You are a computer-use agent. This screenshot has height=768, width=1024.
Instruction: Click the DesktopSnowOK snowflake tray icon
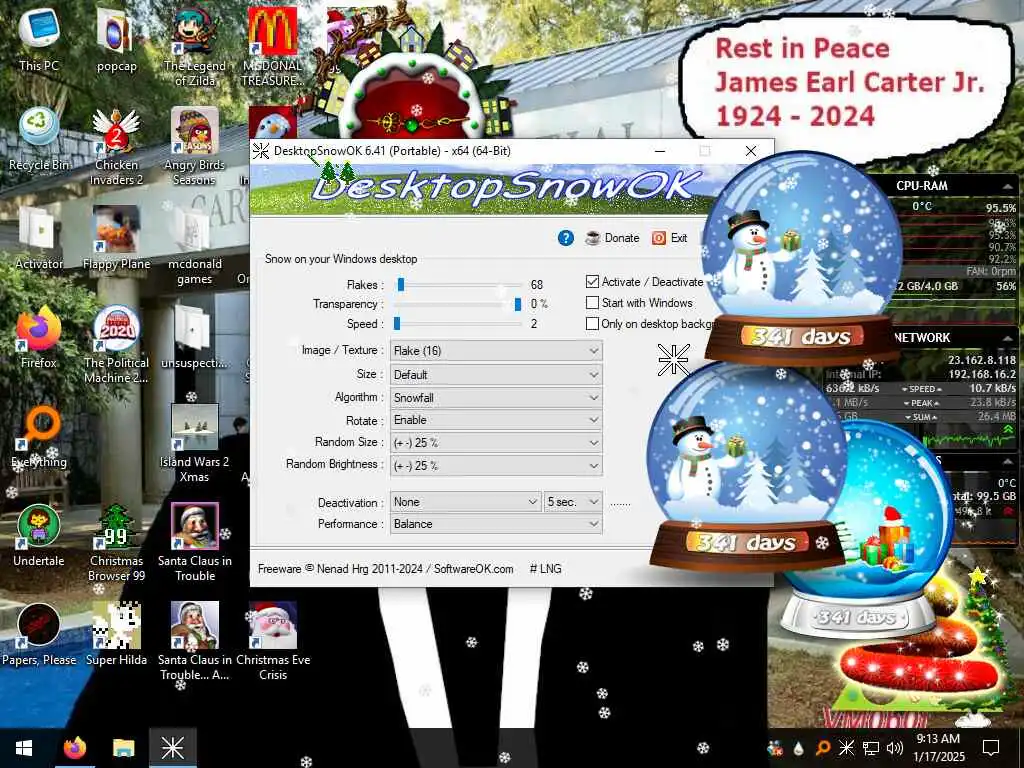tap(846, 748)
